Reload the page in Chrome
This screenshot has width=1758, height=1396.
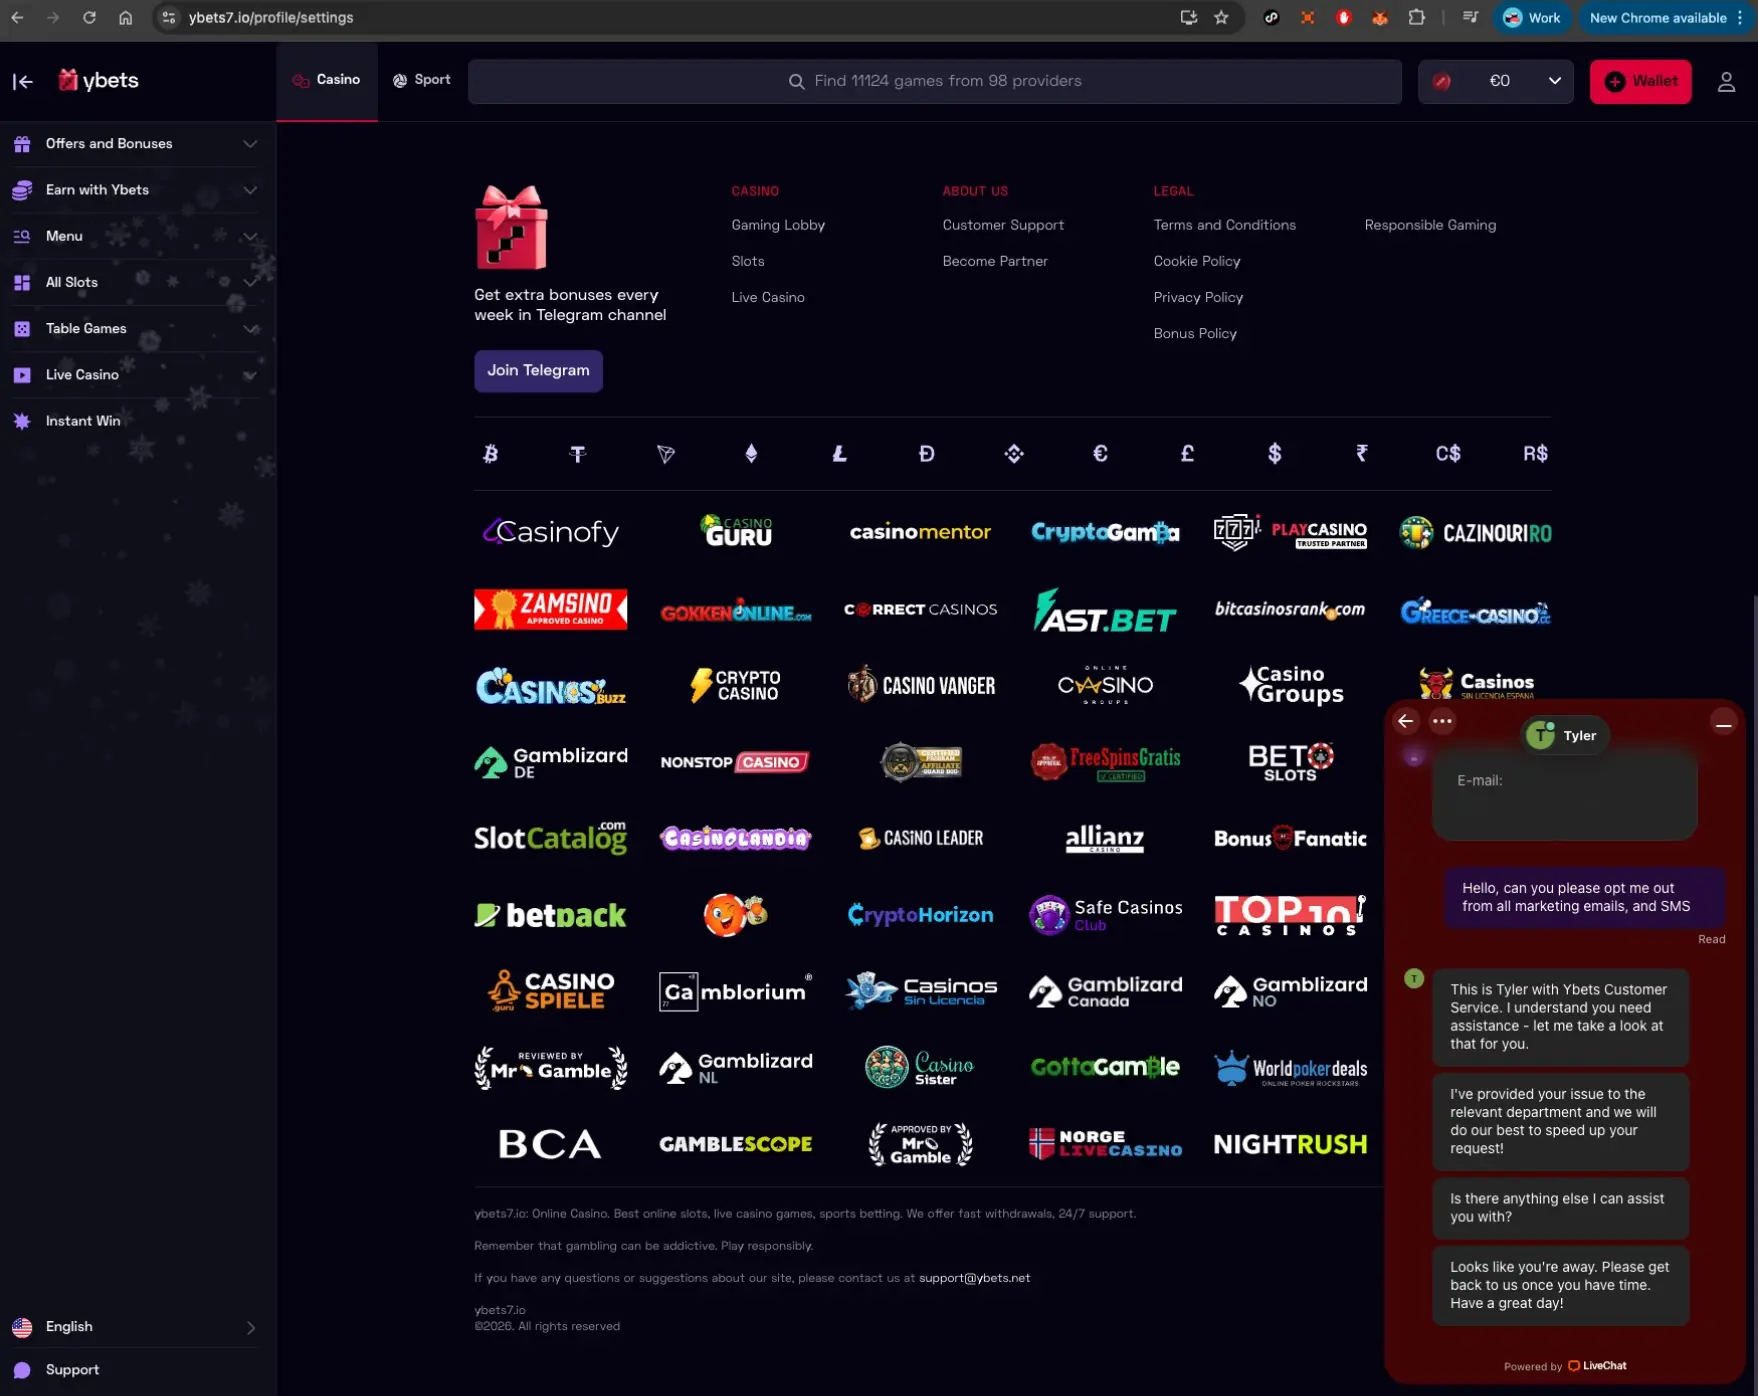pos(89,18)
